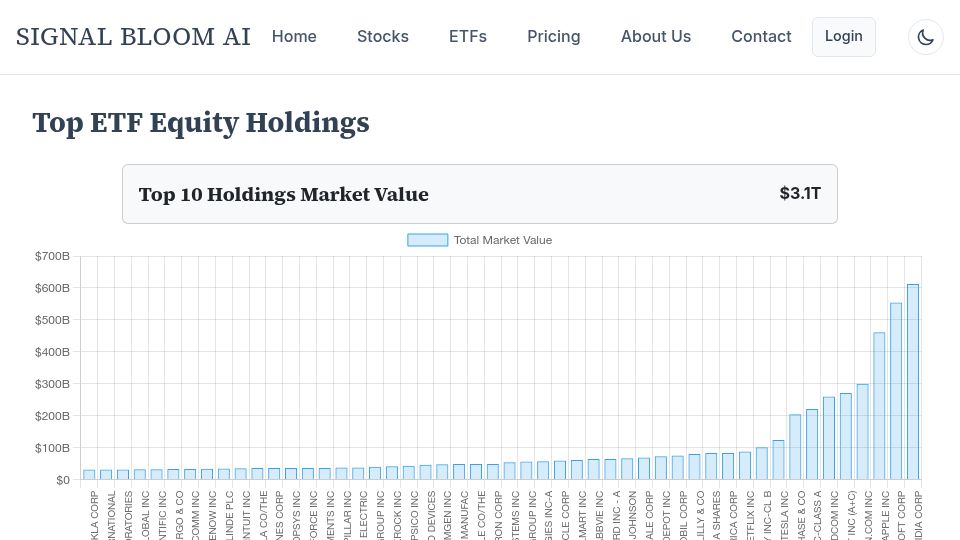
Task: Open the Pricing page
Action: (x=553, y=37)
